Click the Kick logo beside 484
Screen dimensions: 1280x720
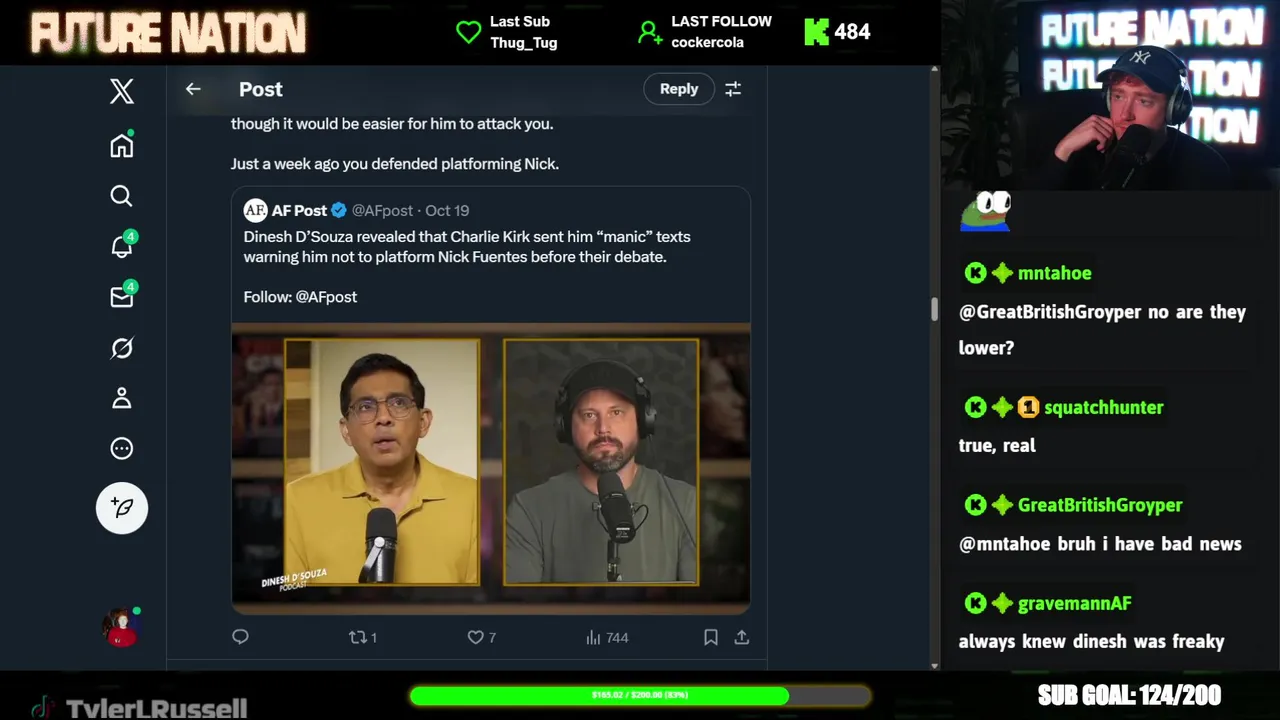816,32
